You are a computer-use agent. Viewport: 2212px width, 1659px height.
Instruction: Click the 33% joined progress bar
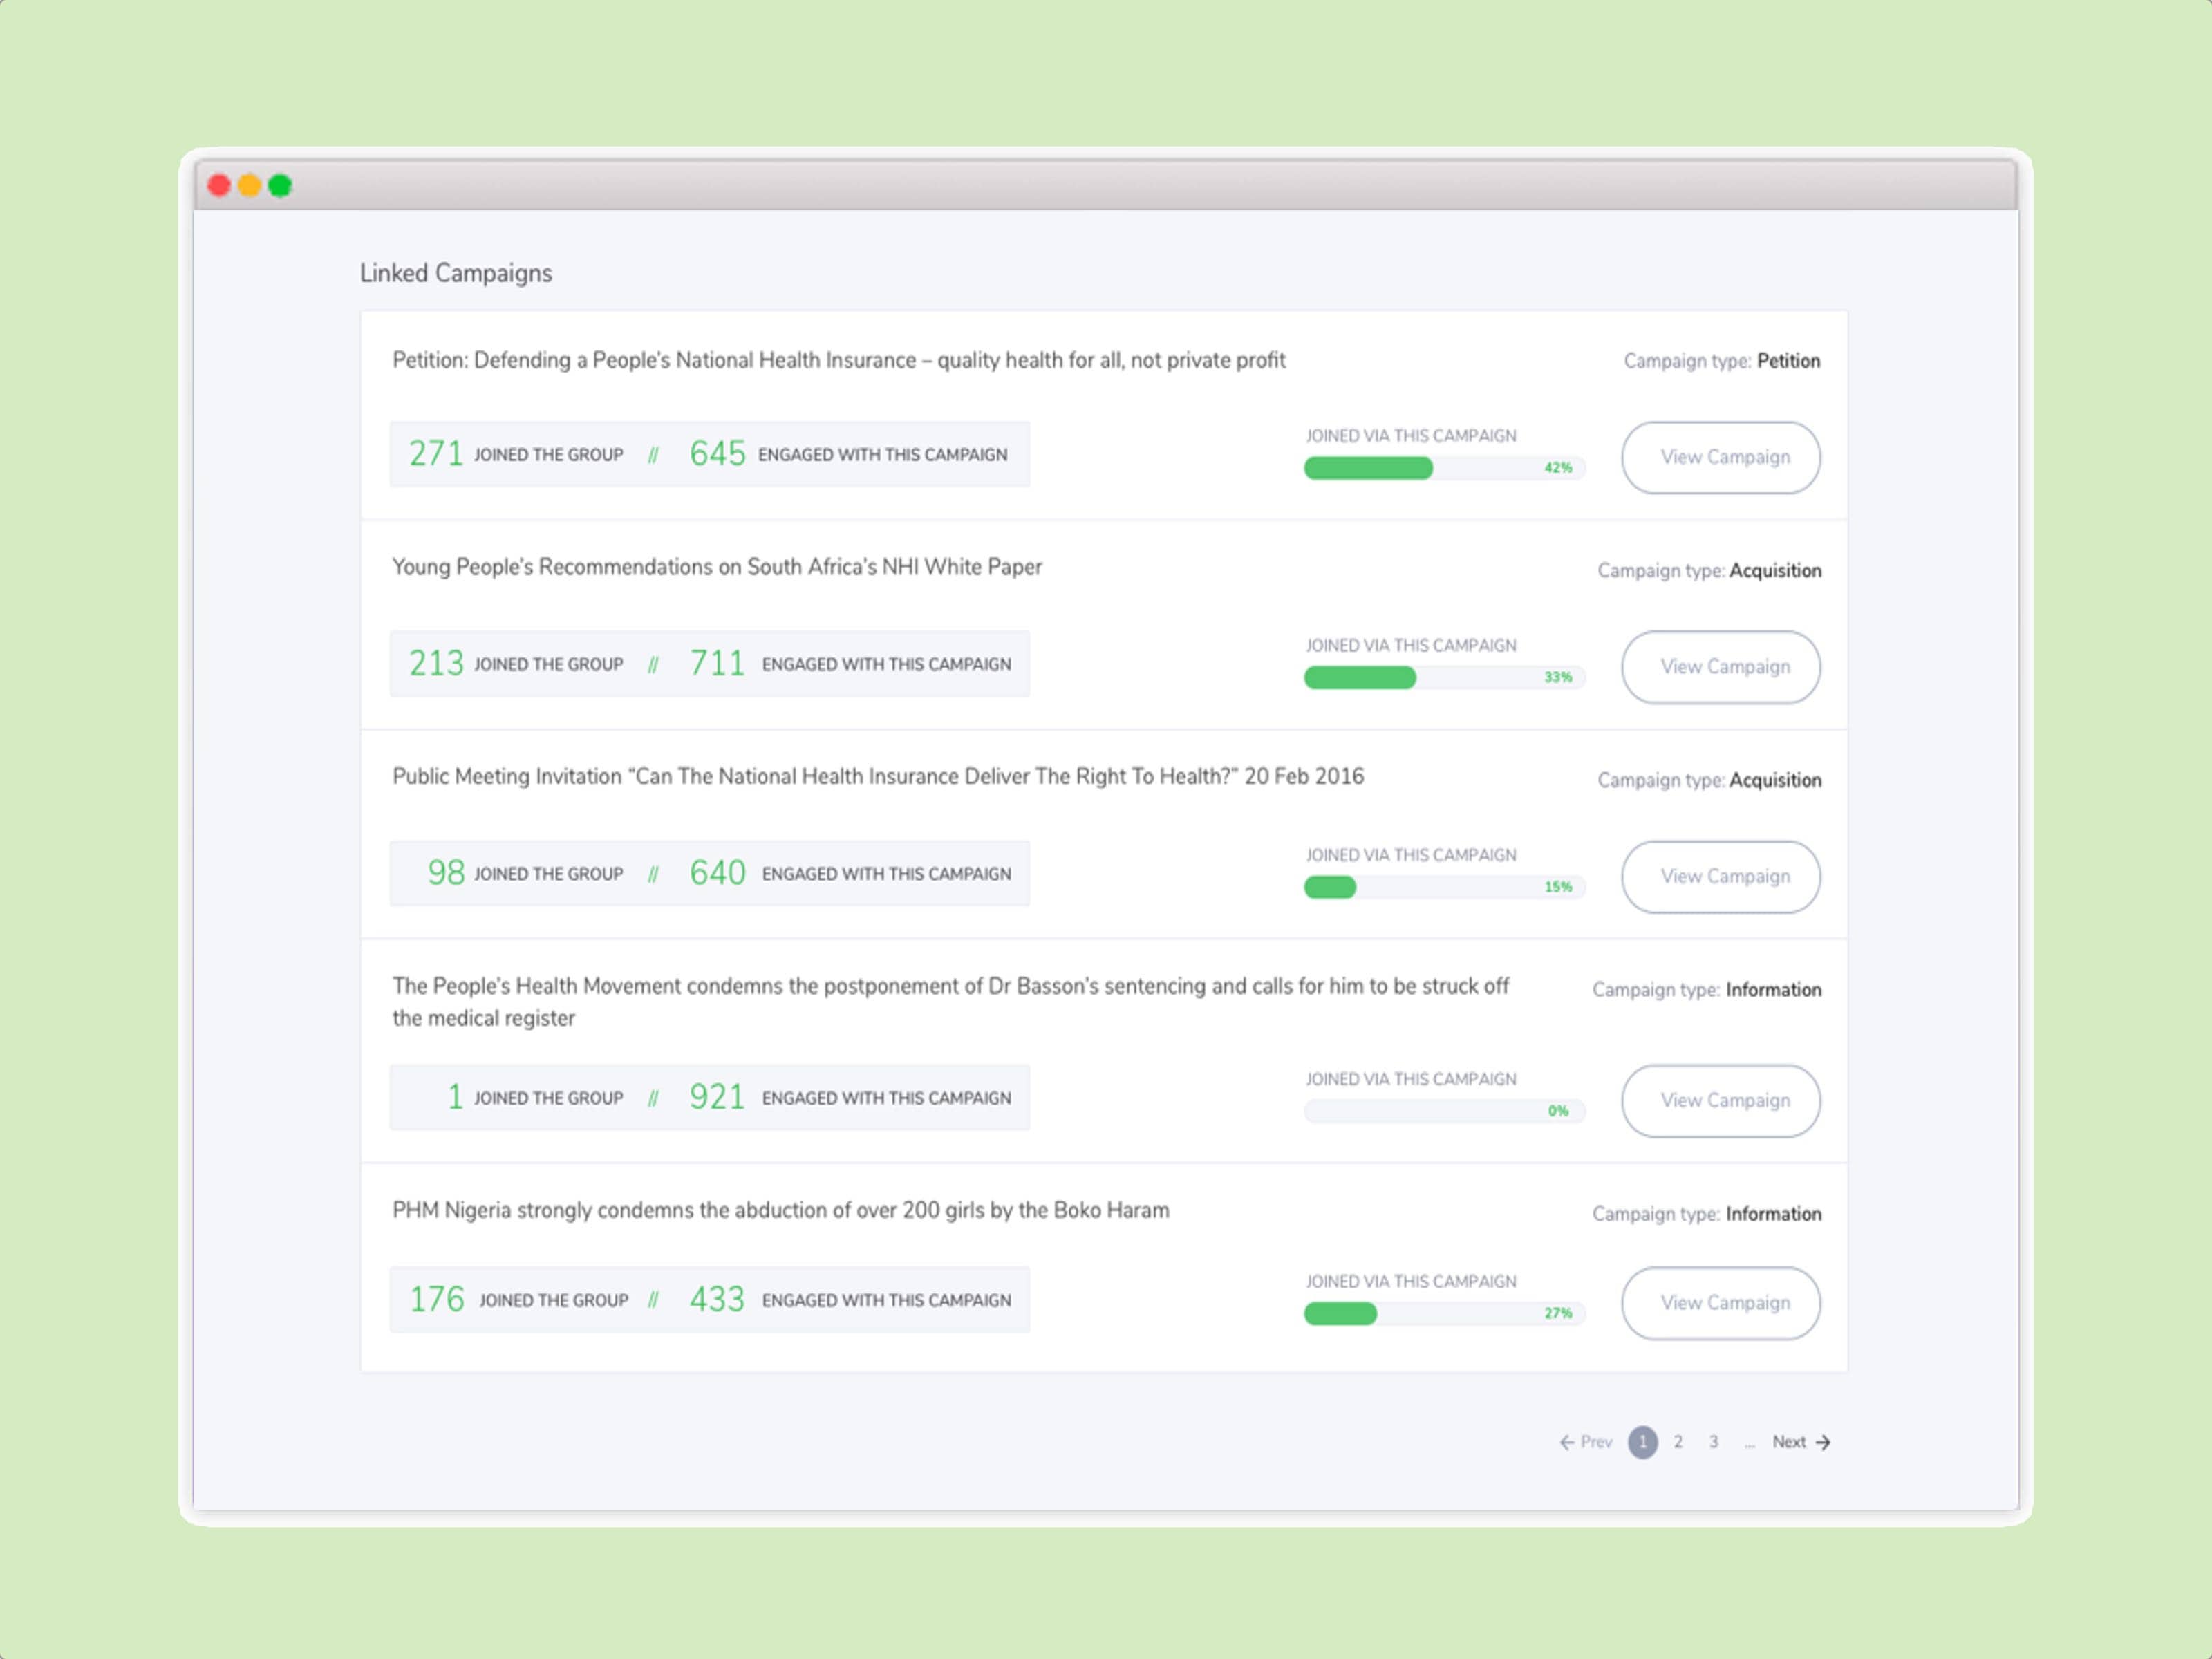(x=1443, y=678)
